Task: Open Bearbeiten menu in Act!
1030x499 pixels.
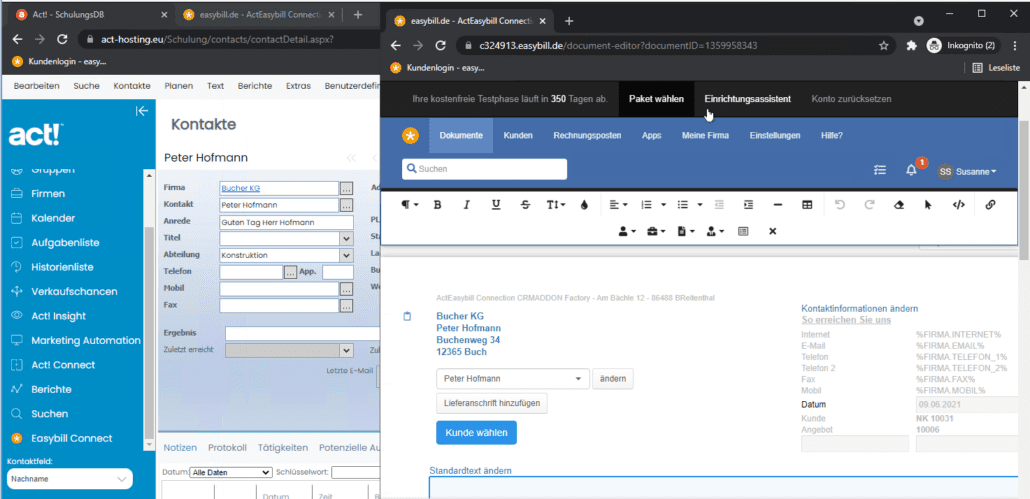Action: pos(37,86)
